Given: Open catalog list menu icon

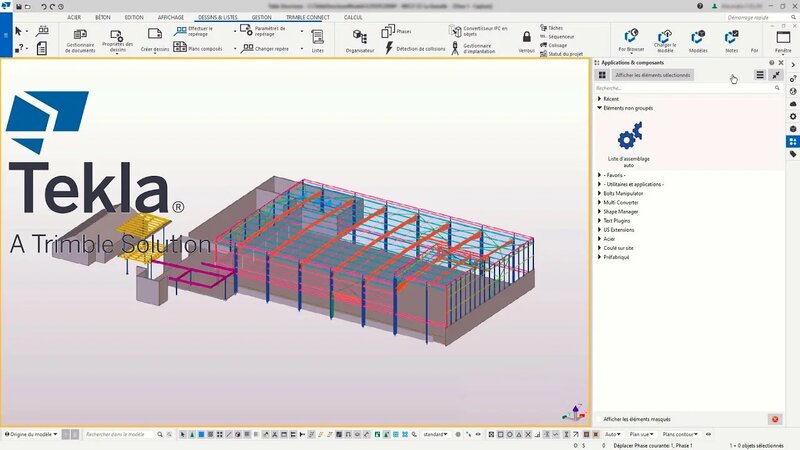Looking at the screenshot, I should pyautogui.click(x=760, y=75).
